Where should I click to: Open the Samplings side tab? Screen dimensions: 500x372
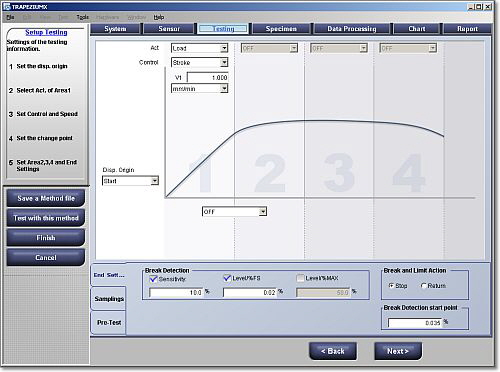pos(109,299)
